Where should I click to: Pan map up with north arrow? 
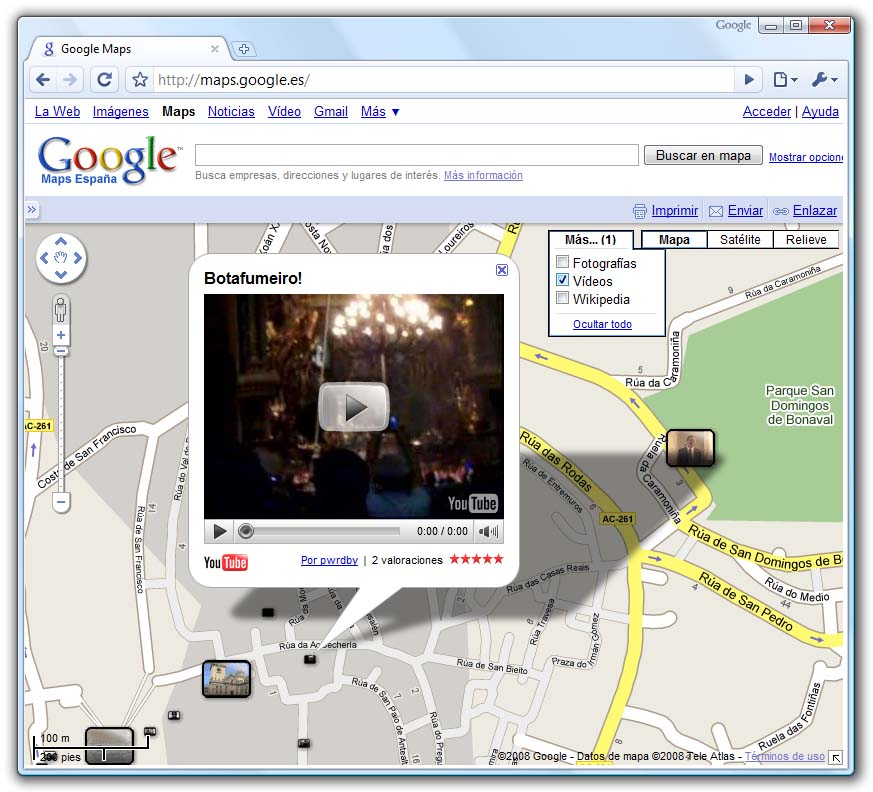(61, 242)
